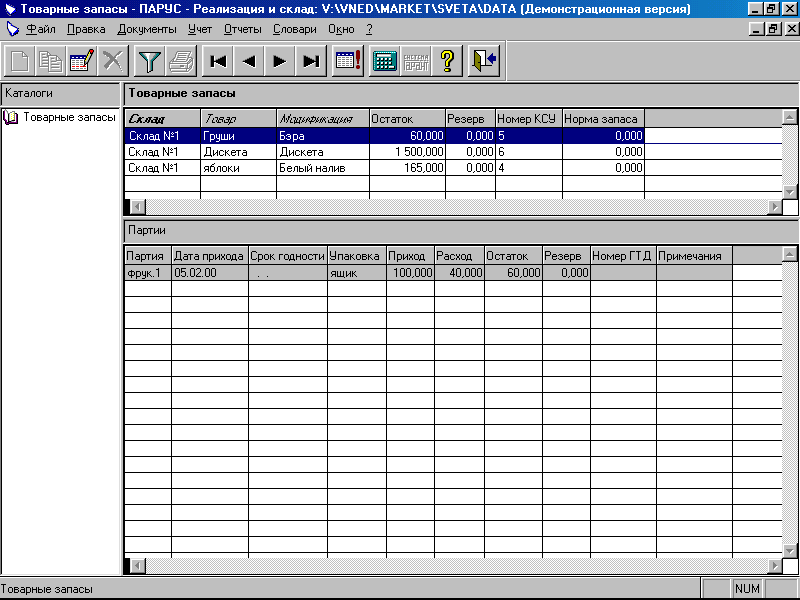
Task: Click the Edit record icon with pencil
Action: point(82,61)
